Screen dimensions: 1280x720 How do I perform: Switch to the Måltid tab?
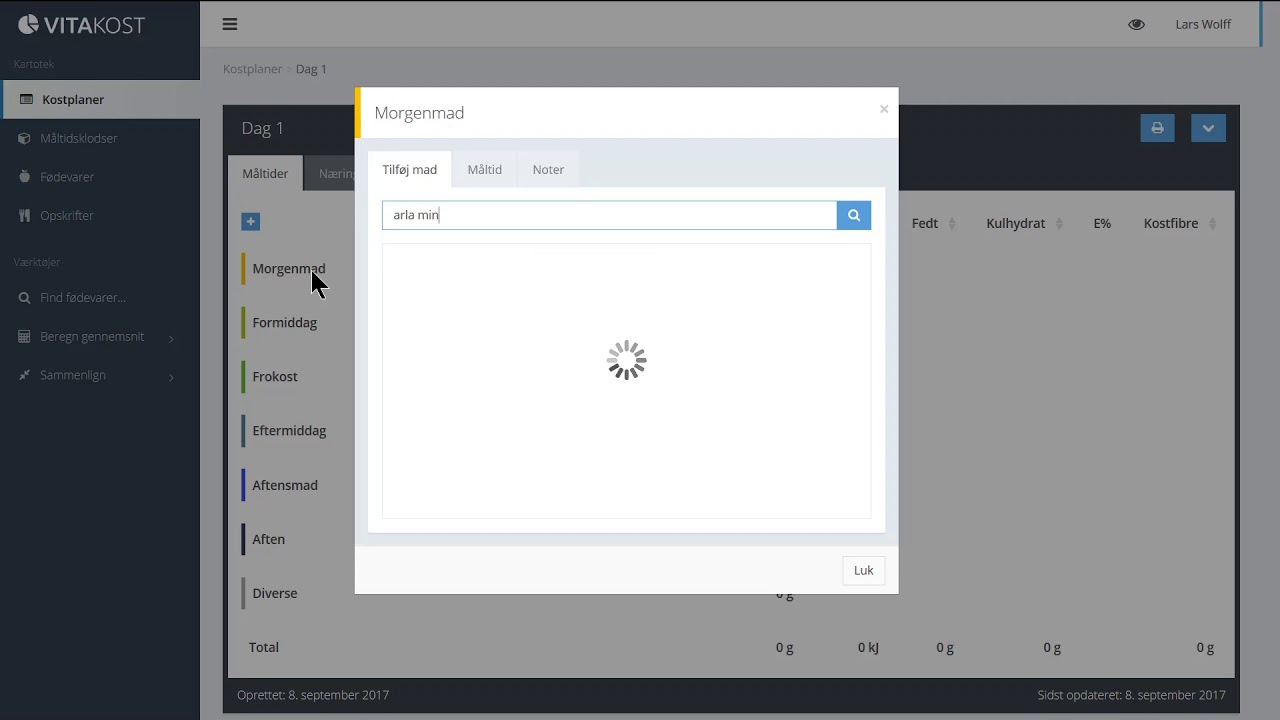point(484,170)
